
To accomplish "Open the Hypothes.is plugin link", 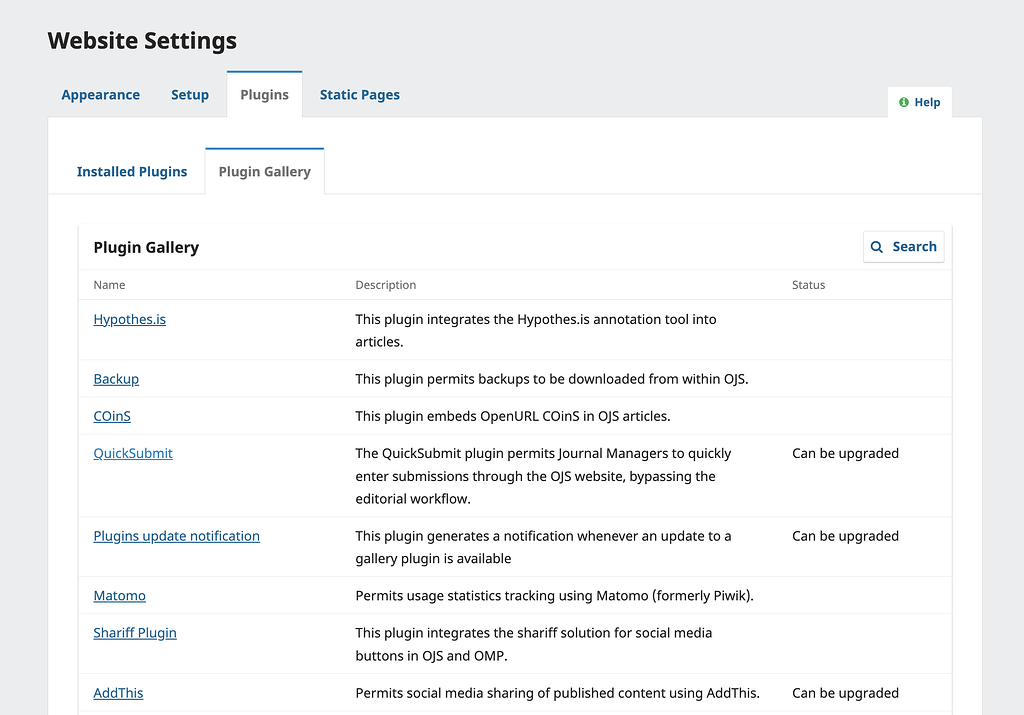I will click(x=130, y=320).
